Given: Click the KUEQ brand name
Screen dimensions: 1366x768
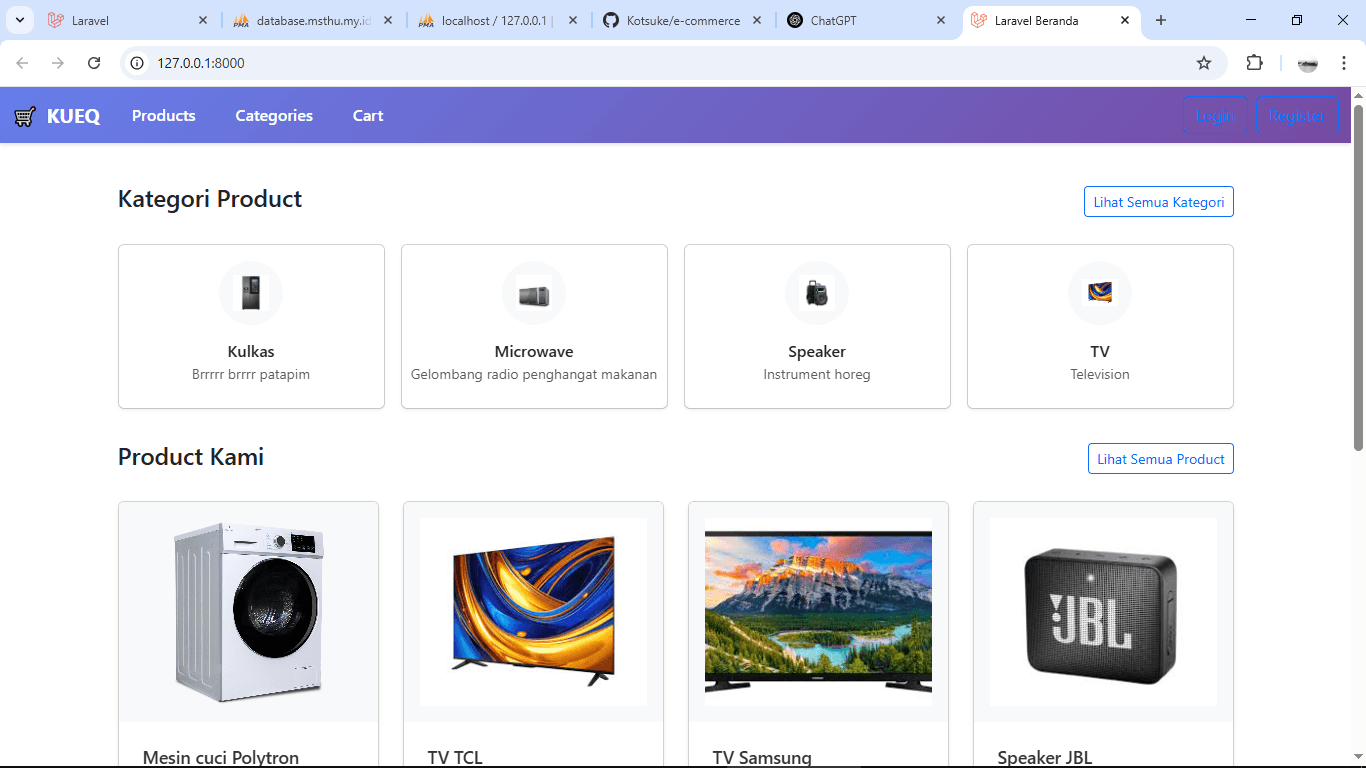Looking at the screenshot, I should 73,116.
